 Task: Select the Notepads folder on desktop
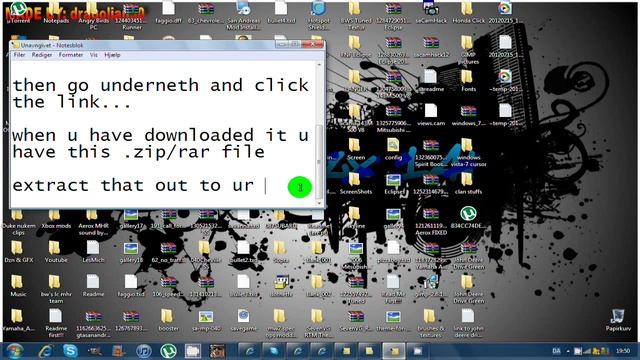click(x=56, y=13)
